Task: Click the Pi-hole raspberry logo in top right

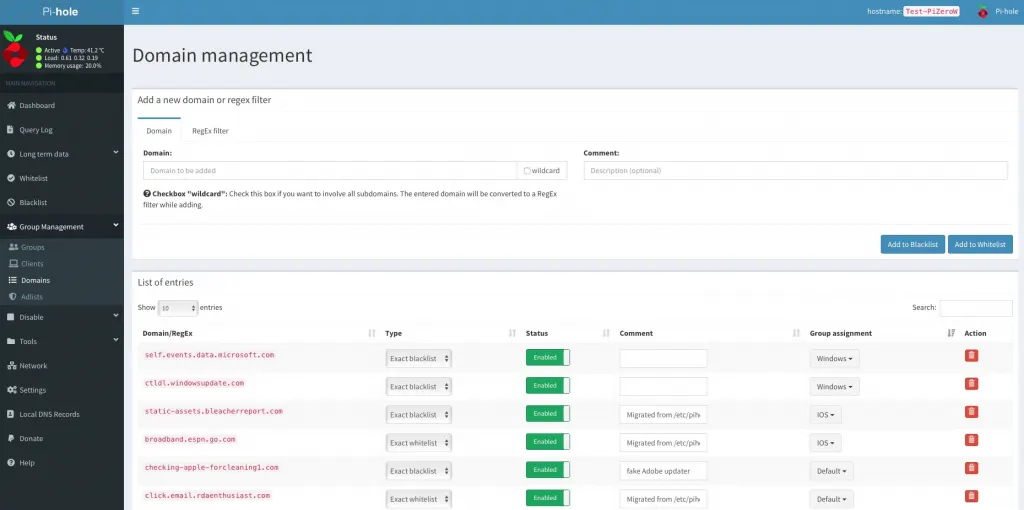Action: [982, 12]
